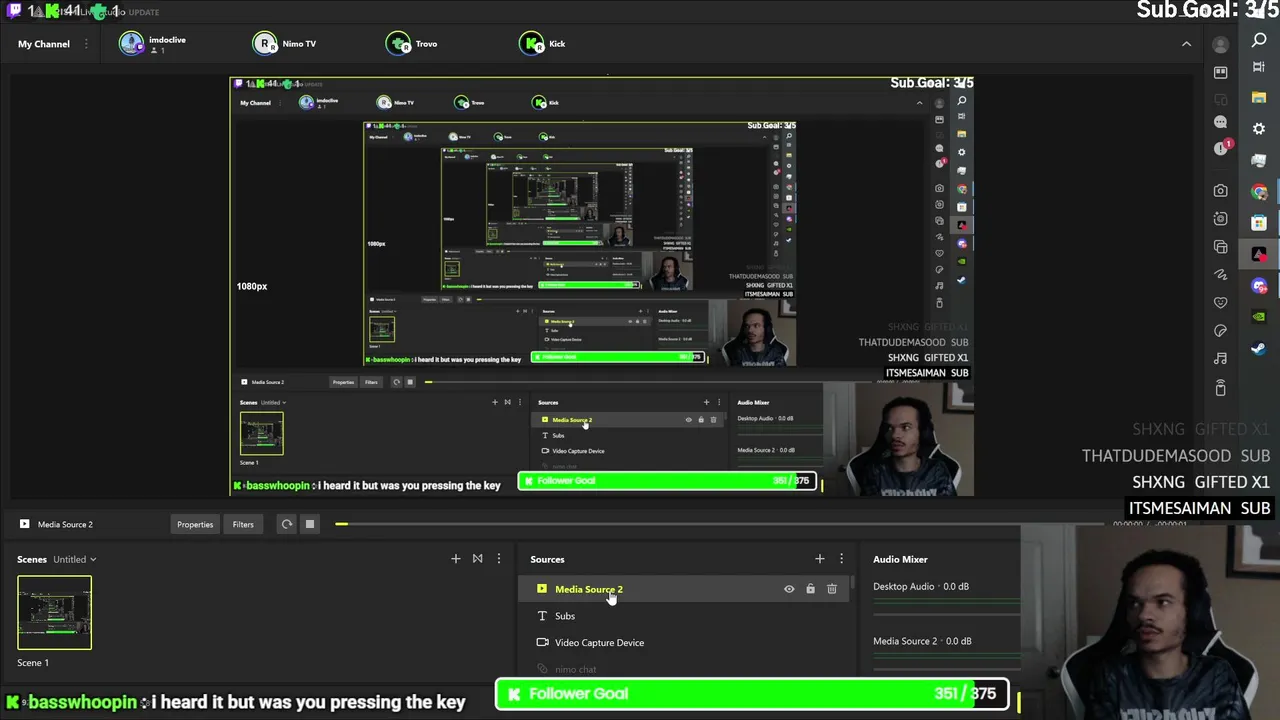Screen dimensions: 1280x720
Task: Click the Filters button
Action: pos(243,524)
